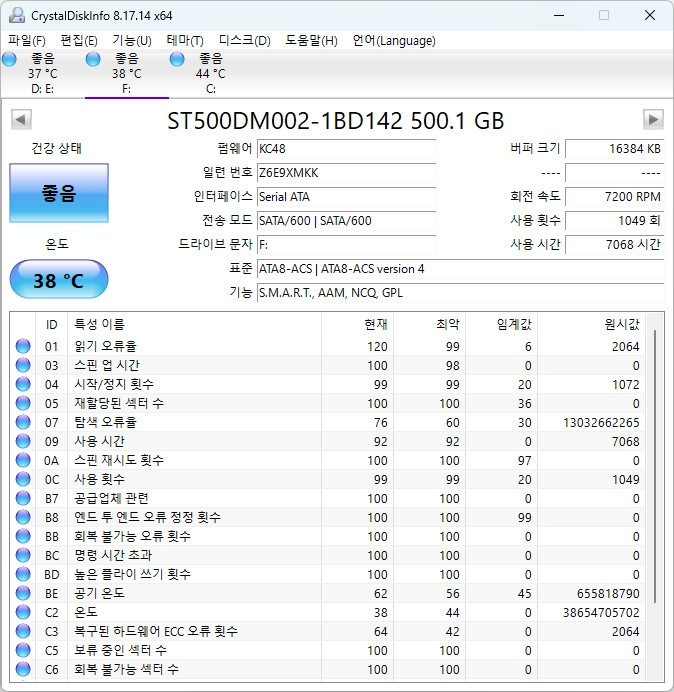The width and height of the screenshot is (674, 692).
Task: Click status orb for BC 명령 시간 초과
Action: pyautogui.click(x=23, y=555)
